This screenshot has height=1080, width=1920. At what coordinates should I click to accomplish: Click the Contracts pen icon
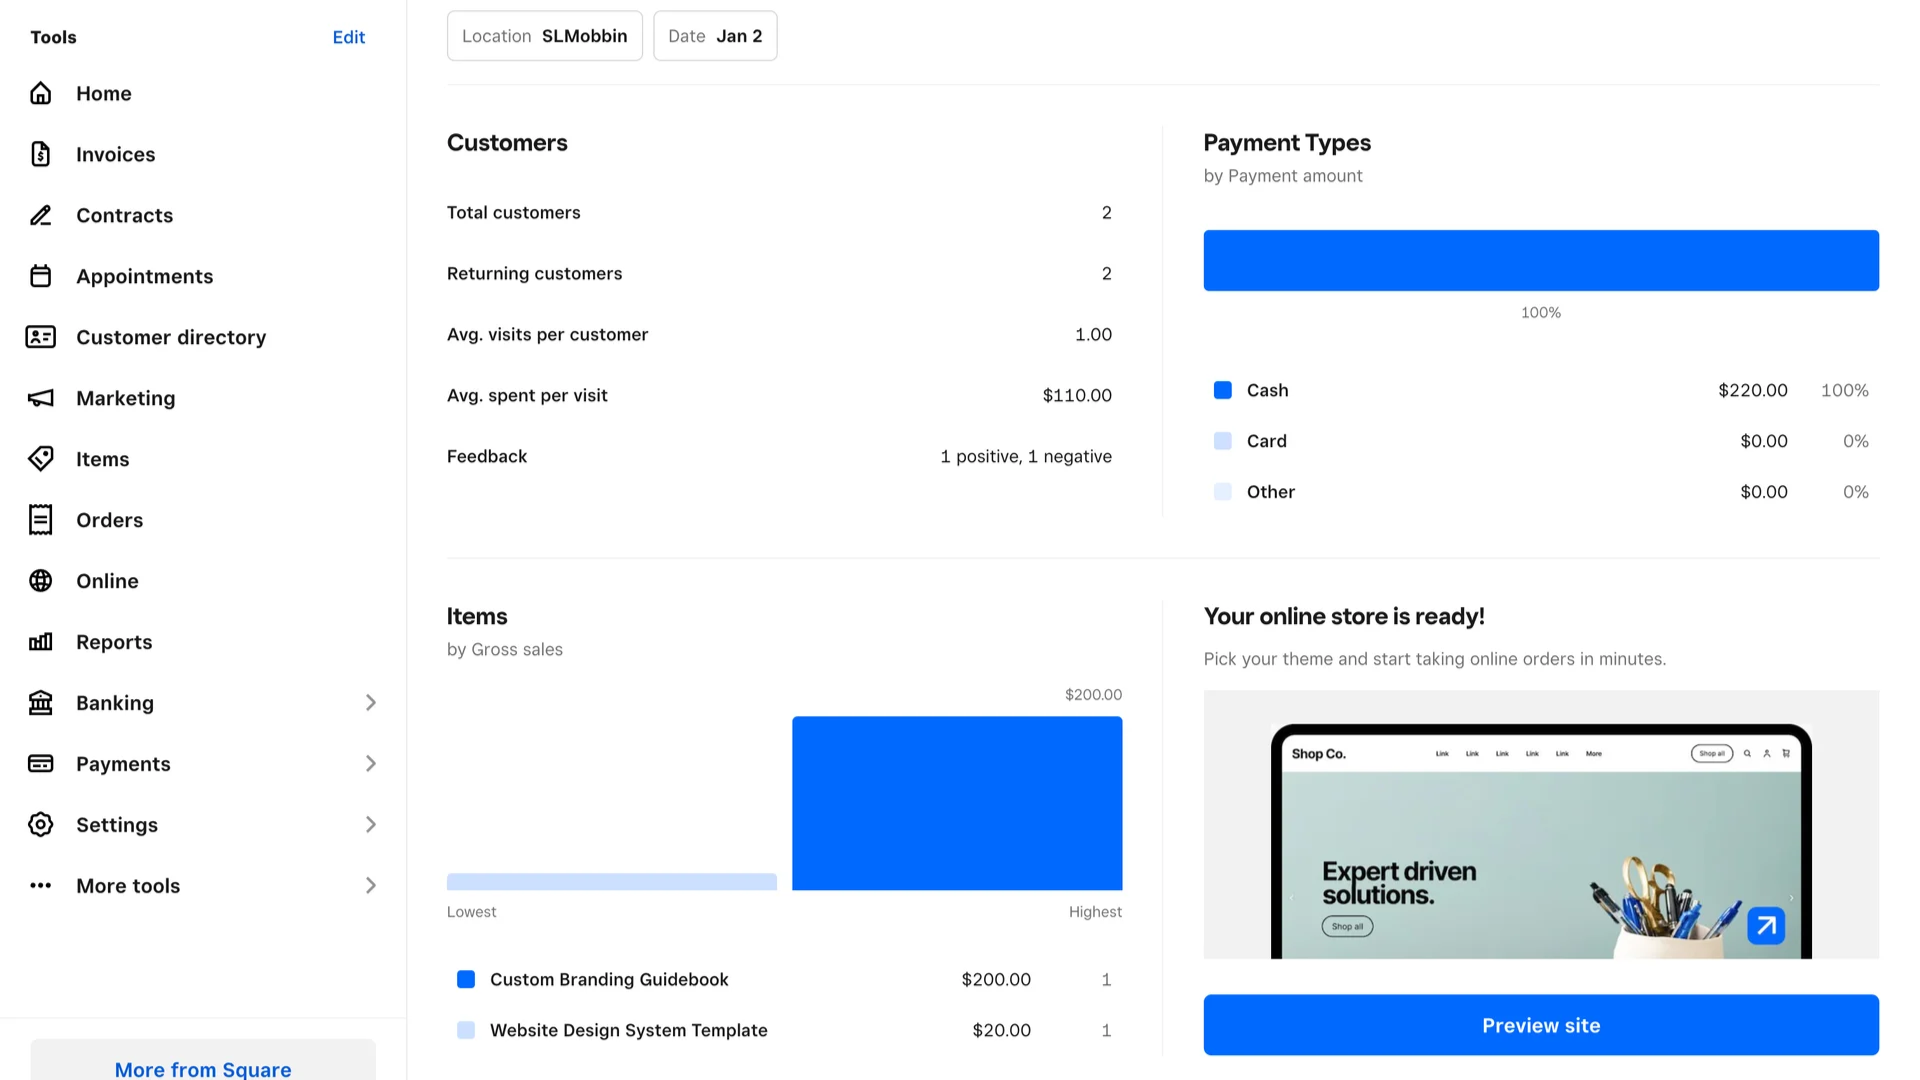click(40, 215)
